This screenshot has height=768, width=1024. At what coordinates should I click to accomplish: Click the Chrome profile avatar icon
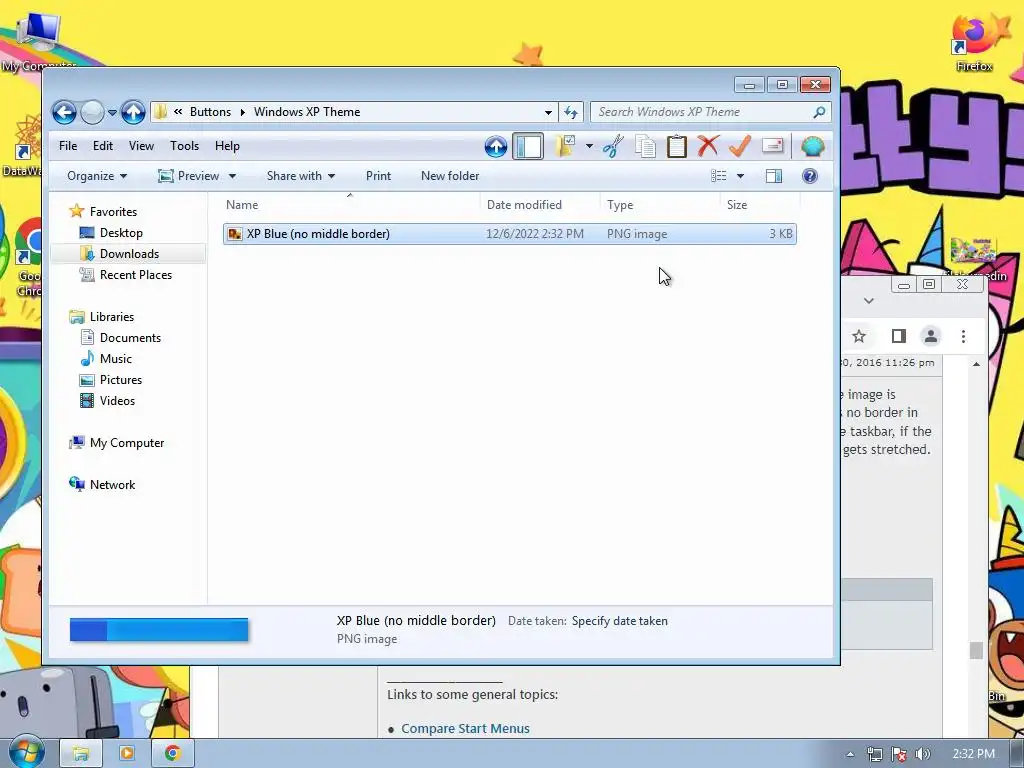[x=931, y=336]
